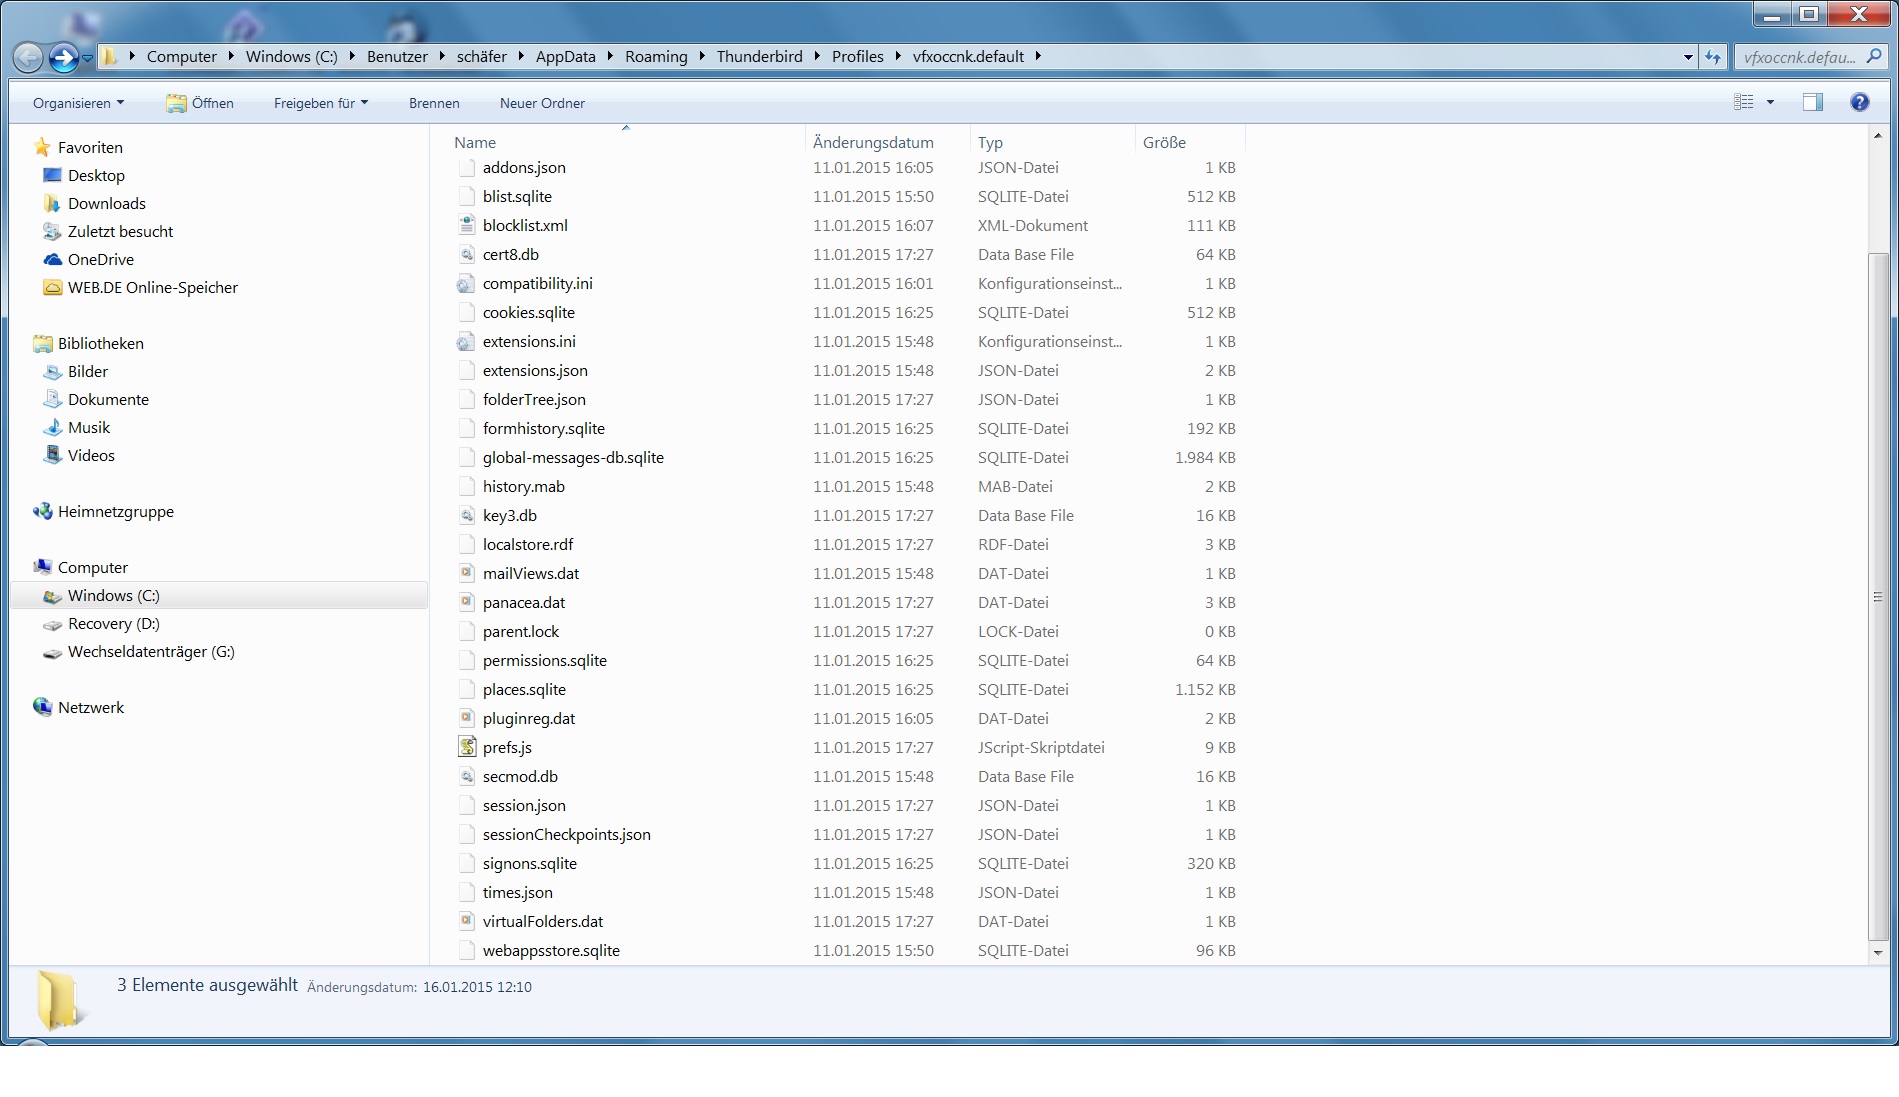Select the secmod.db file icon
This screenshot has width=1899, height=1097.
(x=466, y=776)
